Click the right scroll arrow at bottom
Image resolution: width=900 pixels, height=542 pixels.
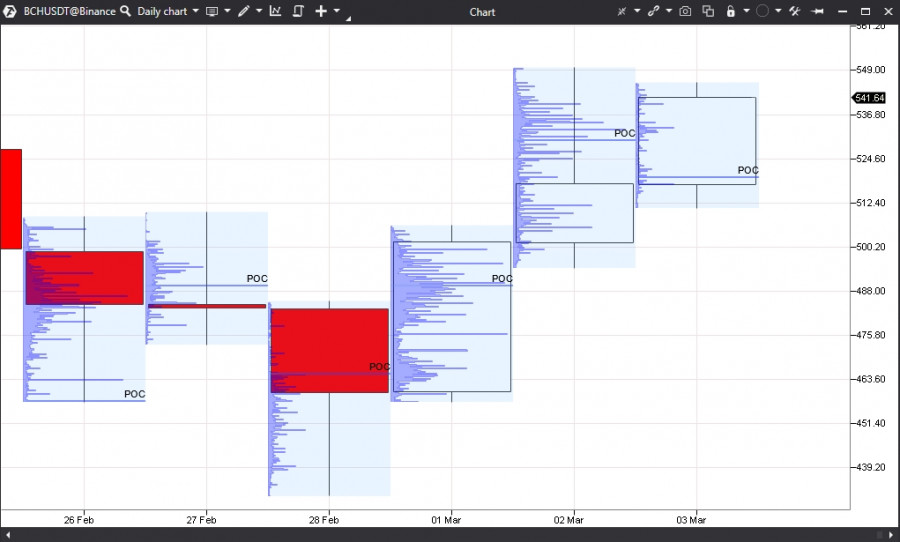pyautogui.click(x=891, y=535)
